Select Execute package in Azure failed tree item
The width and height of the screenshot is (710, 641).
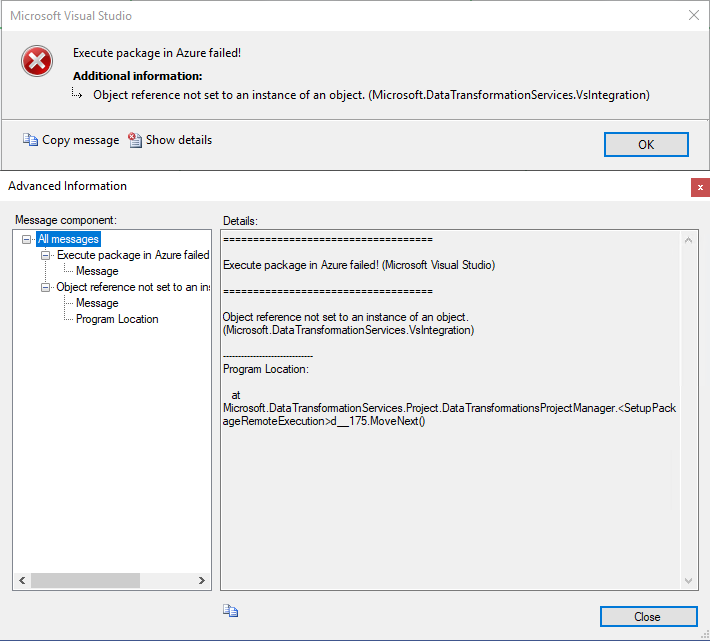pos(133,255)
